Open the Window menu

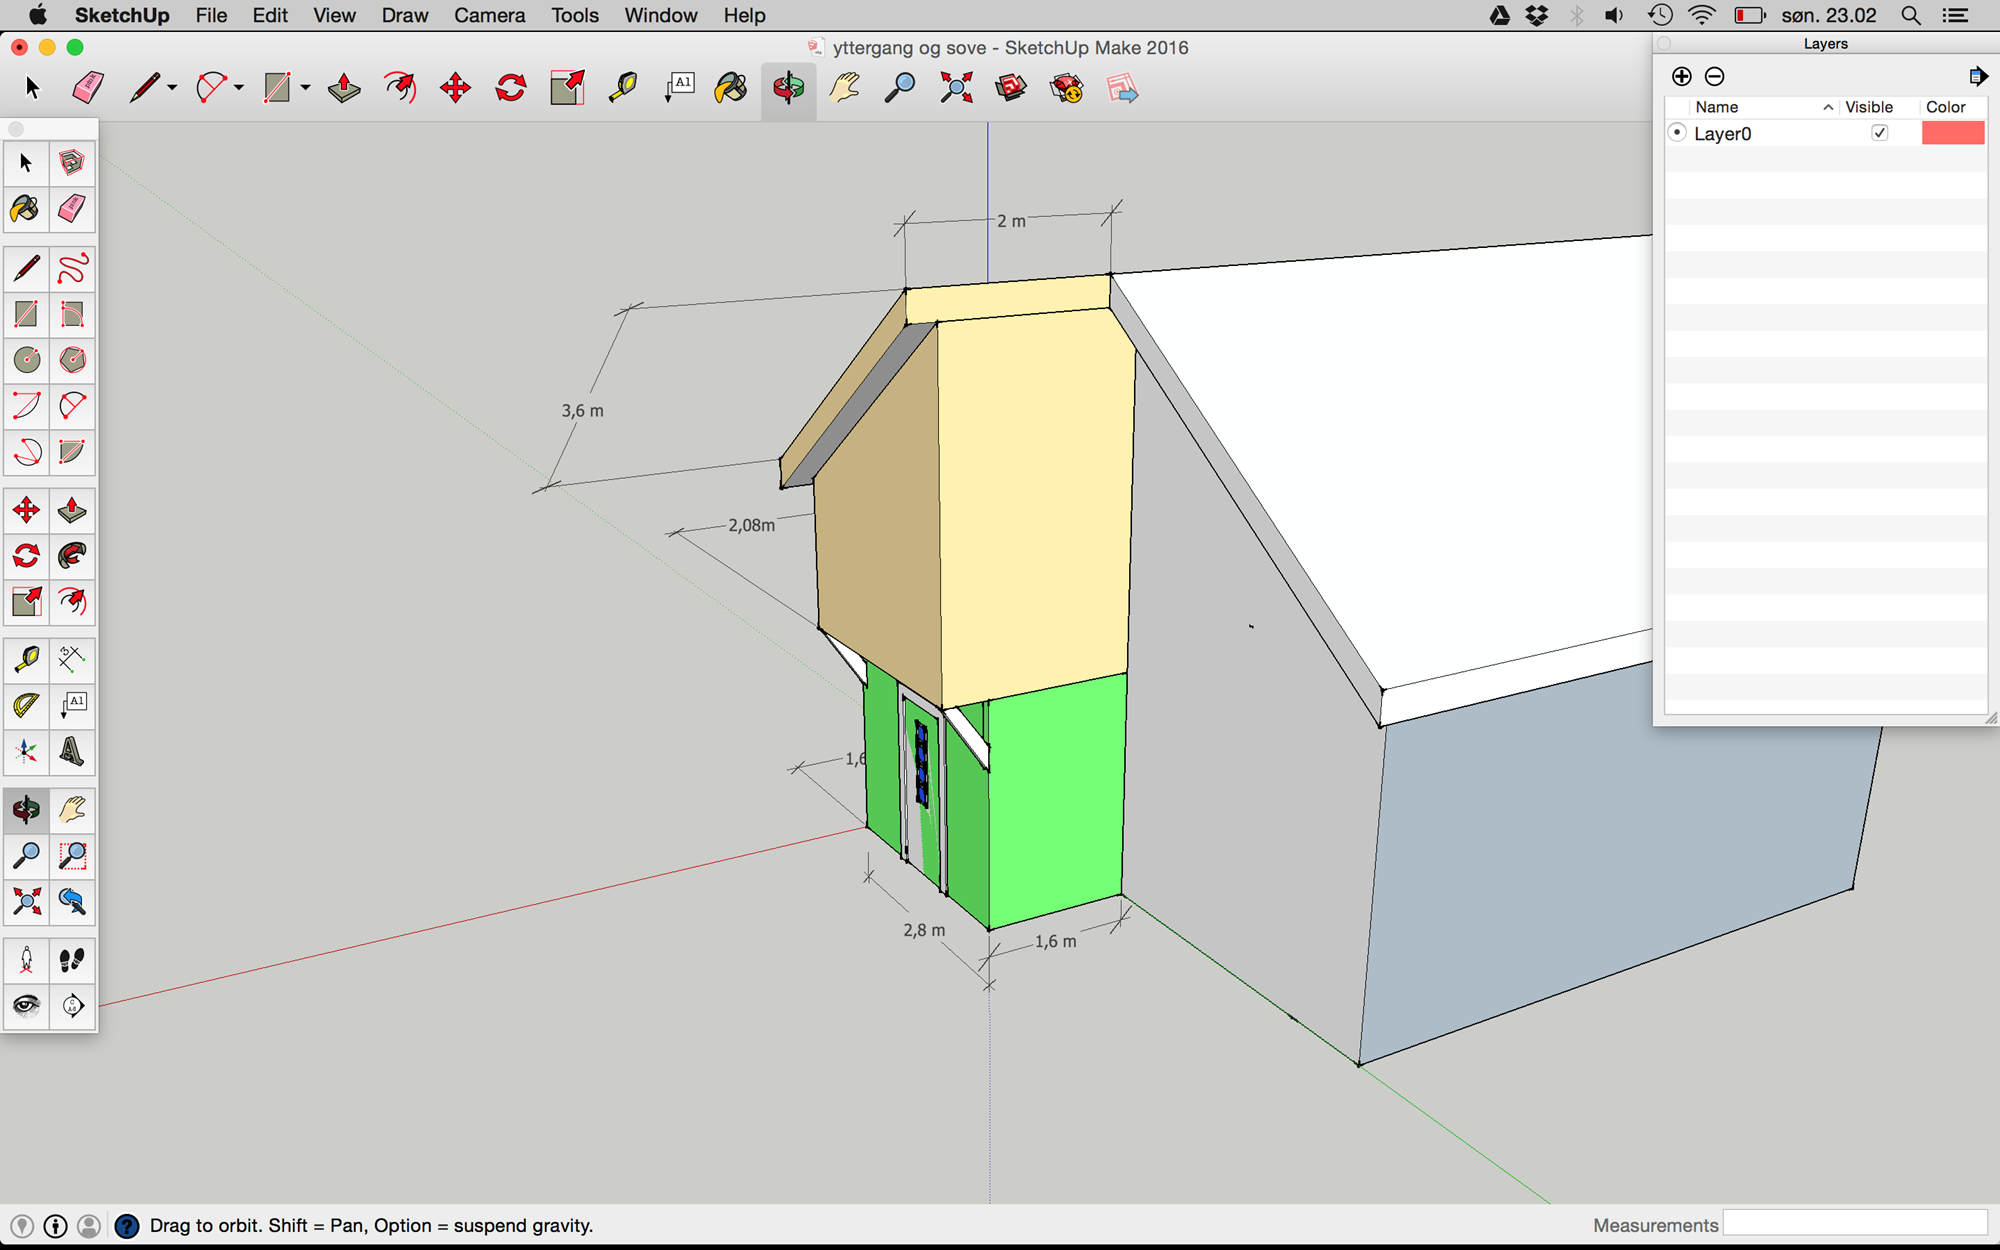click(660, 16)
